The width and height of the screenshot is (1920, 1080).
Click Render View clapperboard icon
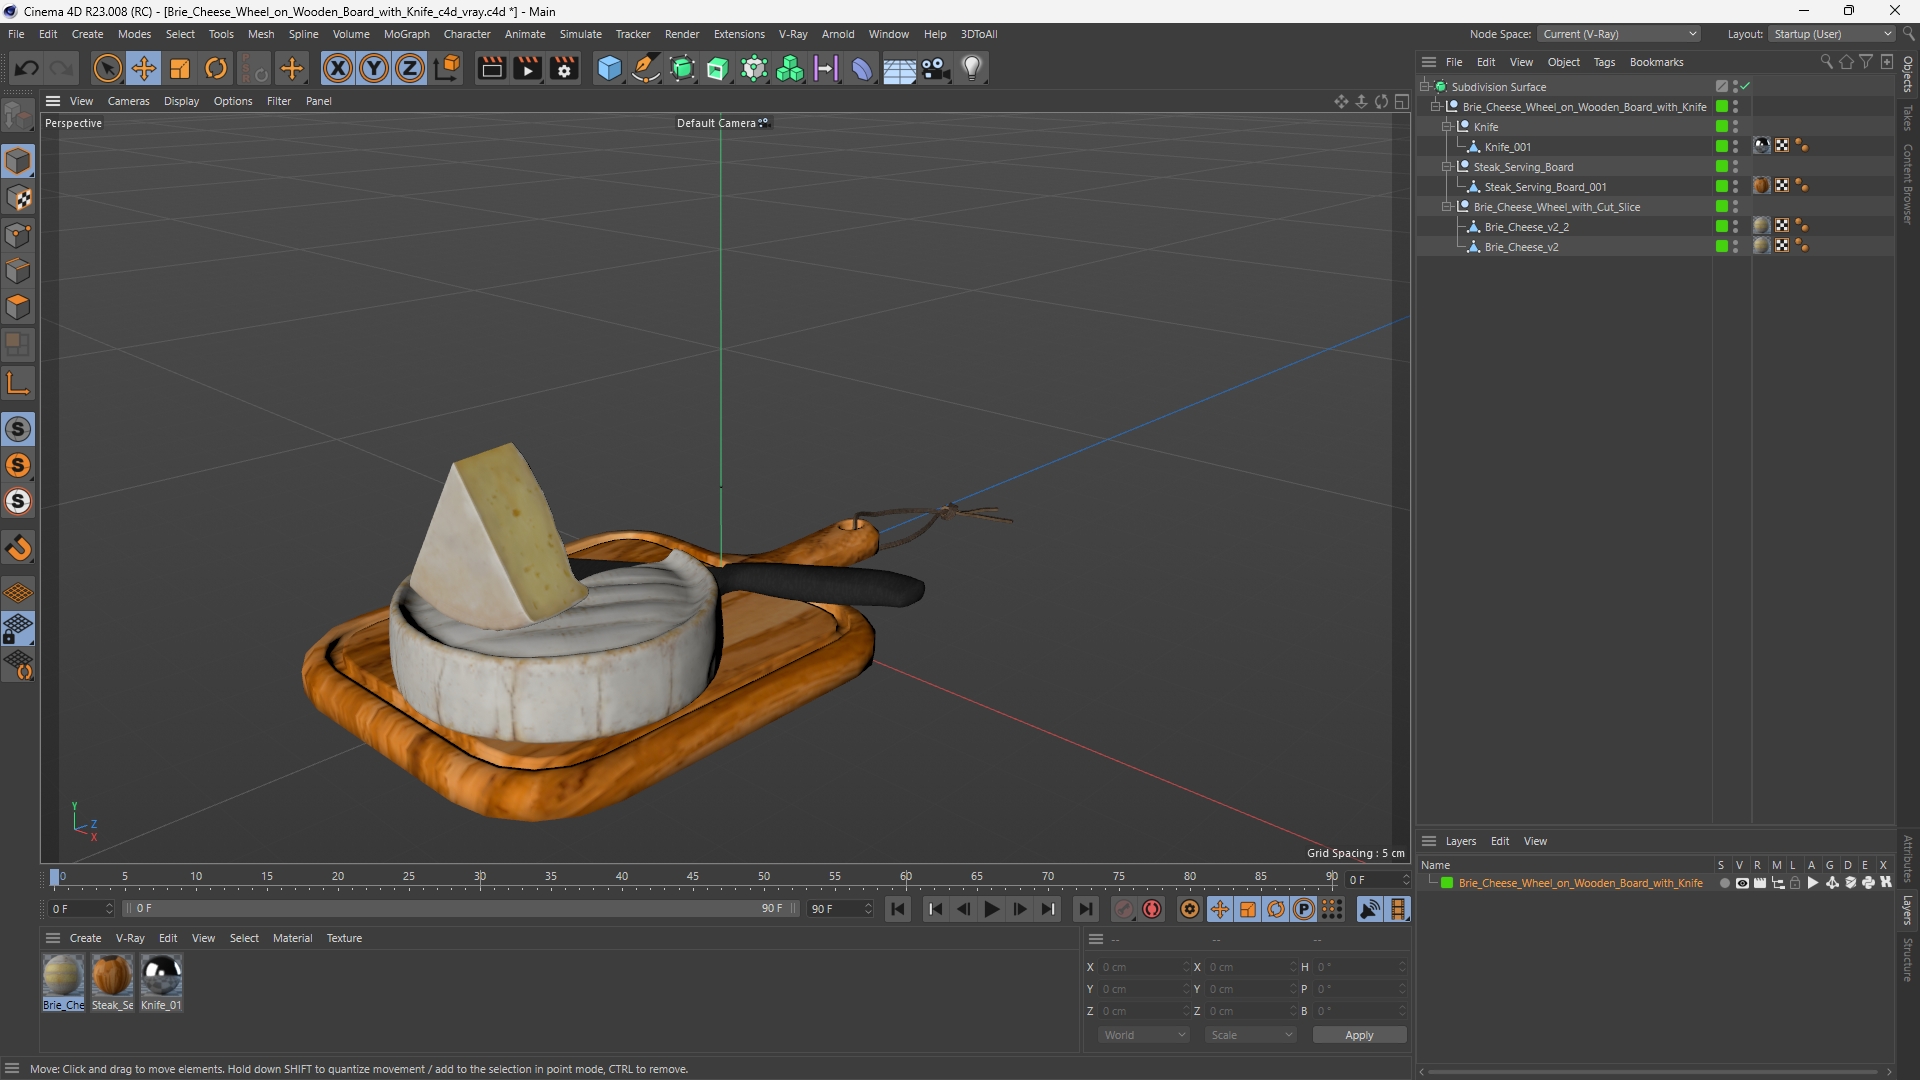491,68
